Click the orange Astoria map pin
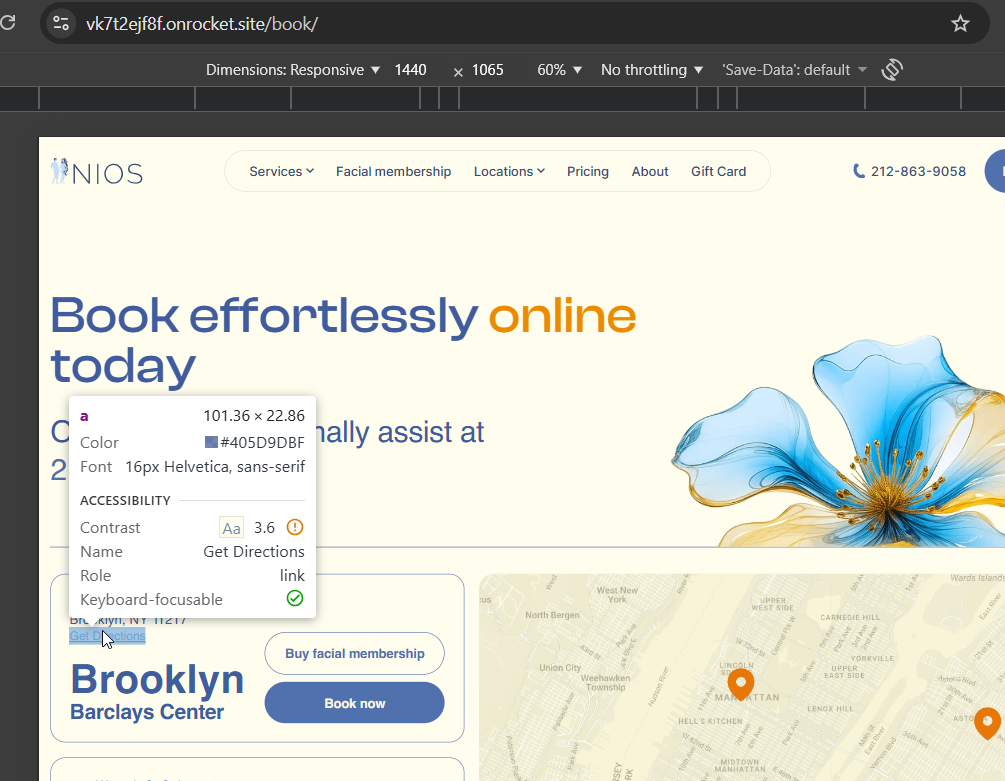 [x=988, y=723]
